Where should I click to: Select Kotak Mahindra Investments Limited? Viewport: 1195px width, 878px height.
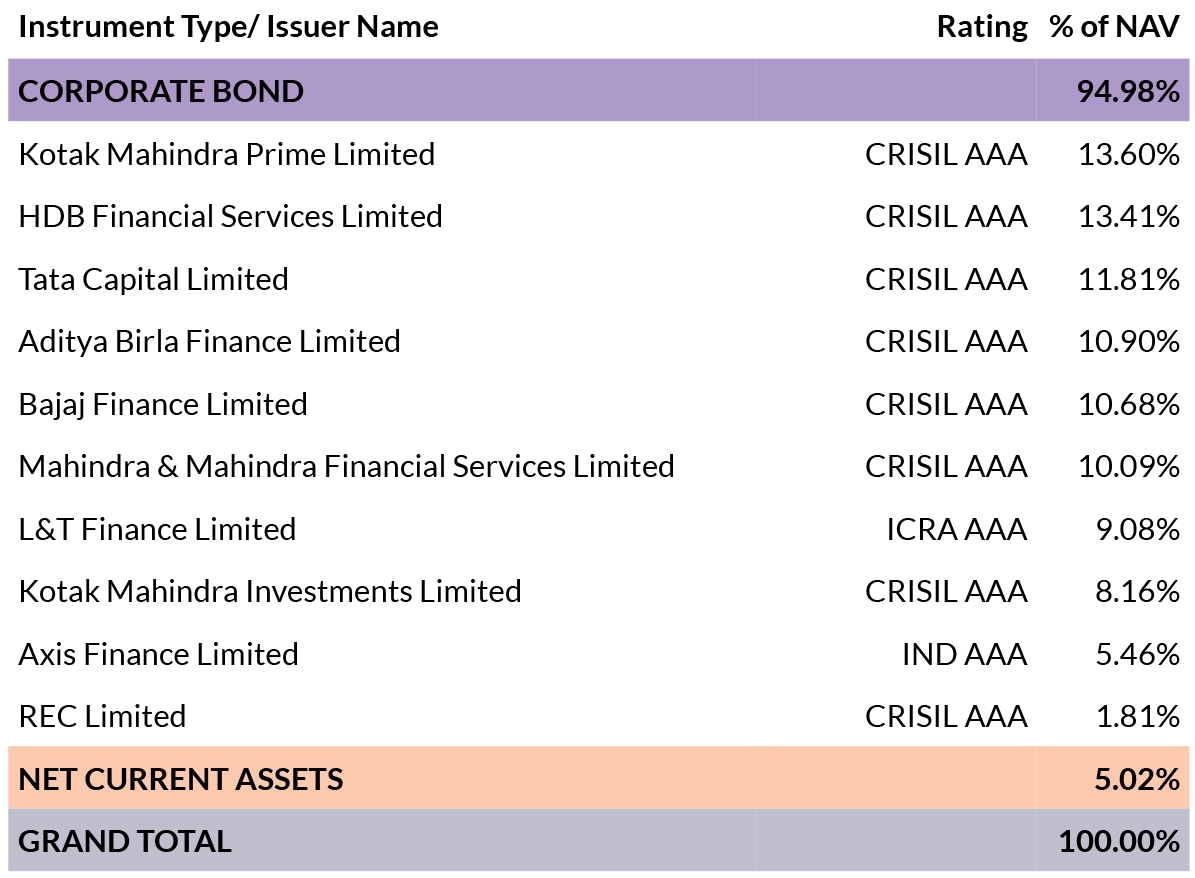click(x=270, y=591)
